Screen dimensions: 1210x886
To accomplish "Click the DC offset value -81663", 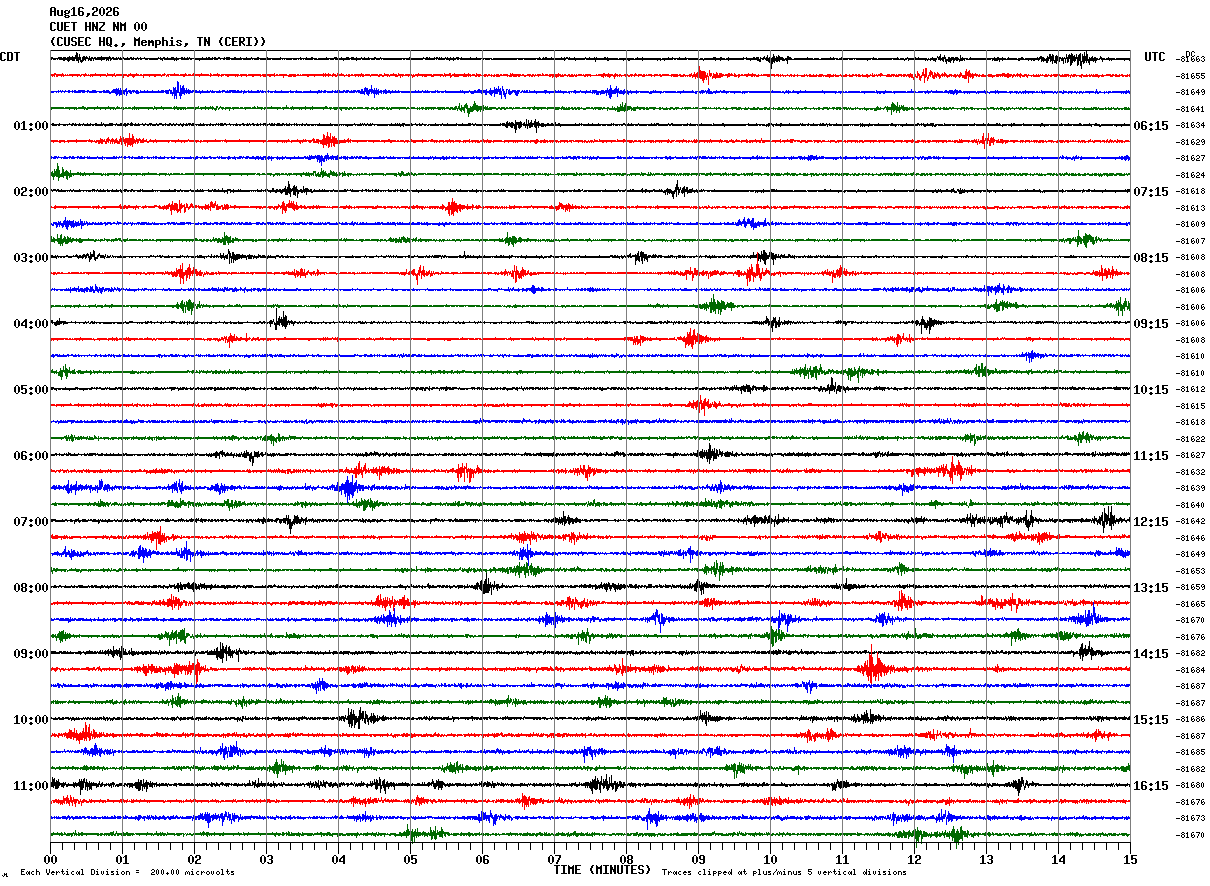I will [x=1191, y=60].
